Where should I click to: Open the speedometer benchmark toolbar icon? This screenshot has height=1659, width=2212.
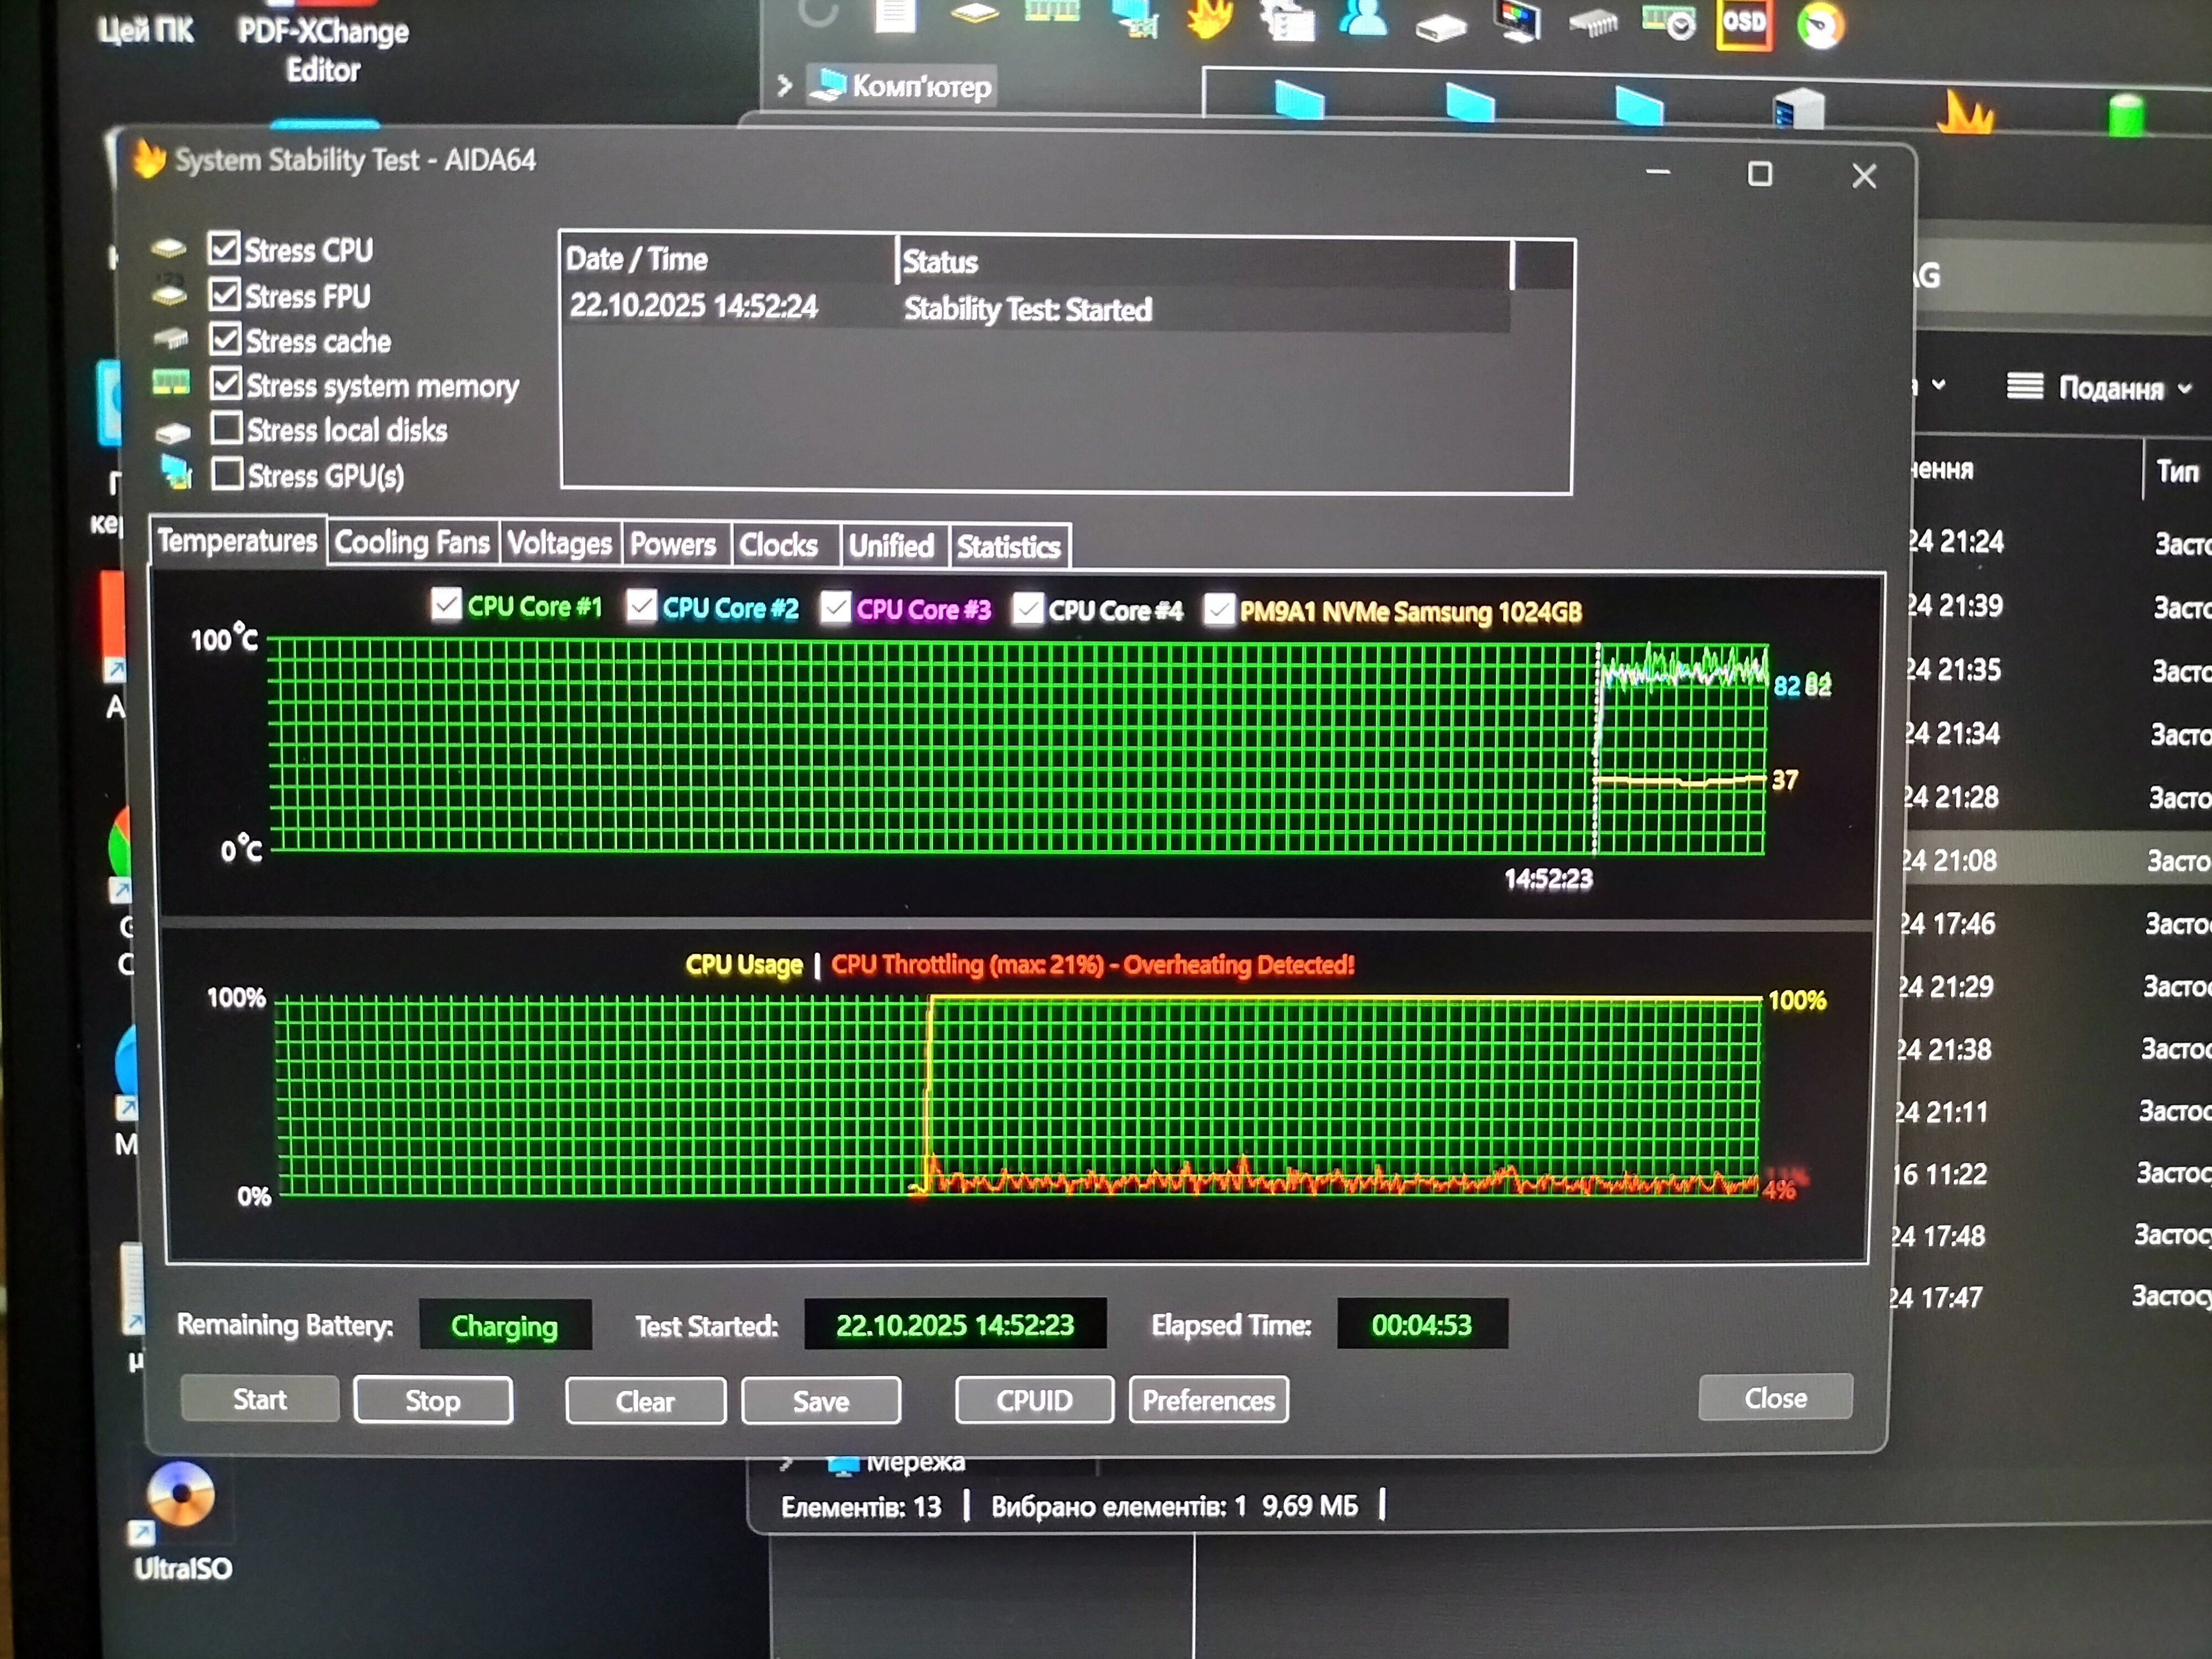(x=1820, y=24)
